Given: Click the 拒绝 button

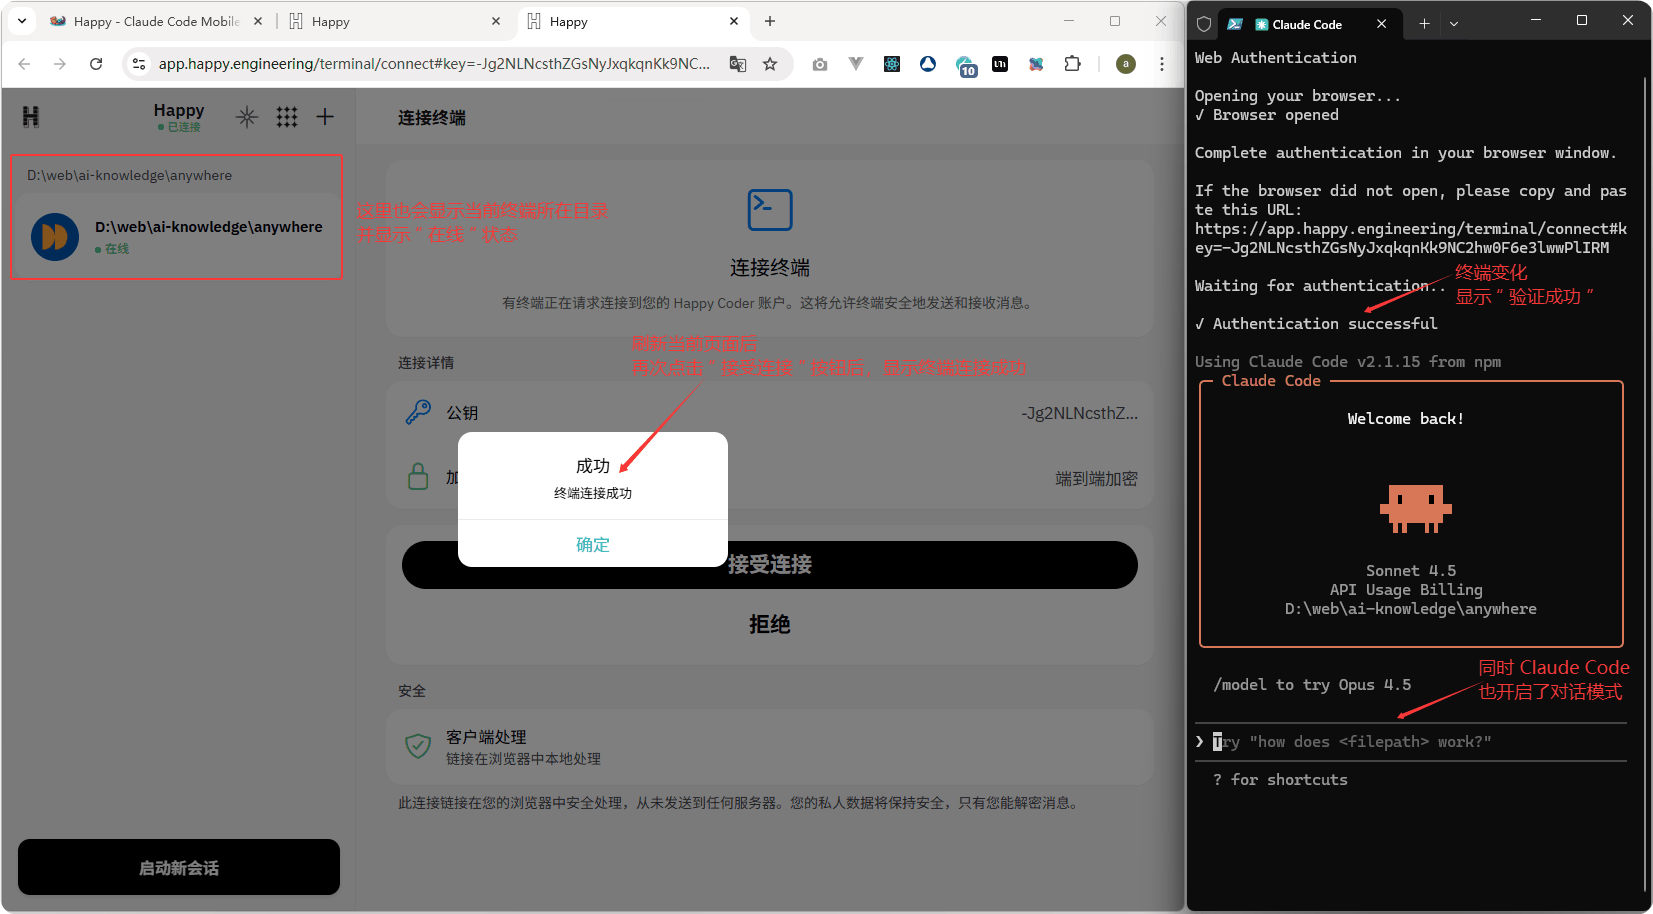Looking at the screenshot, I should (770, 624).
